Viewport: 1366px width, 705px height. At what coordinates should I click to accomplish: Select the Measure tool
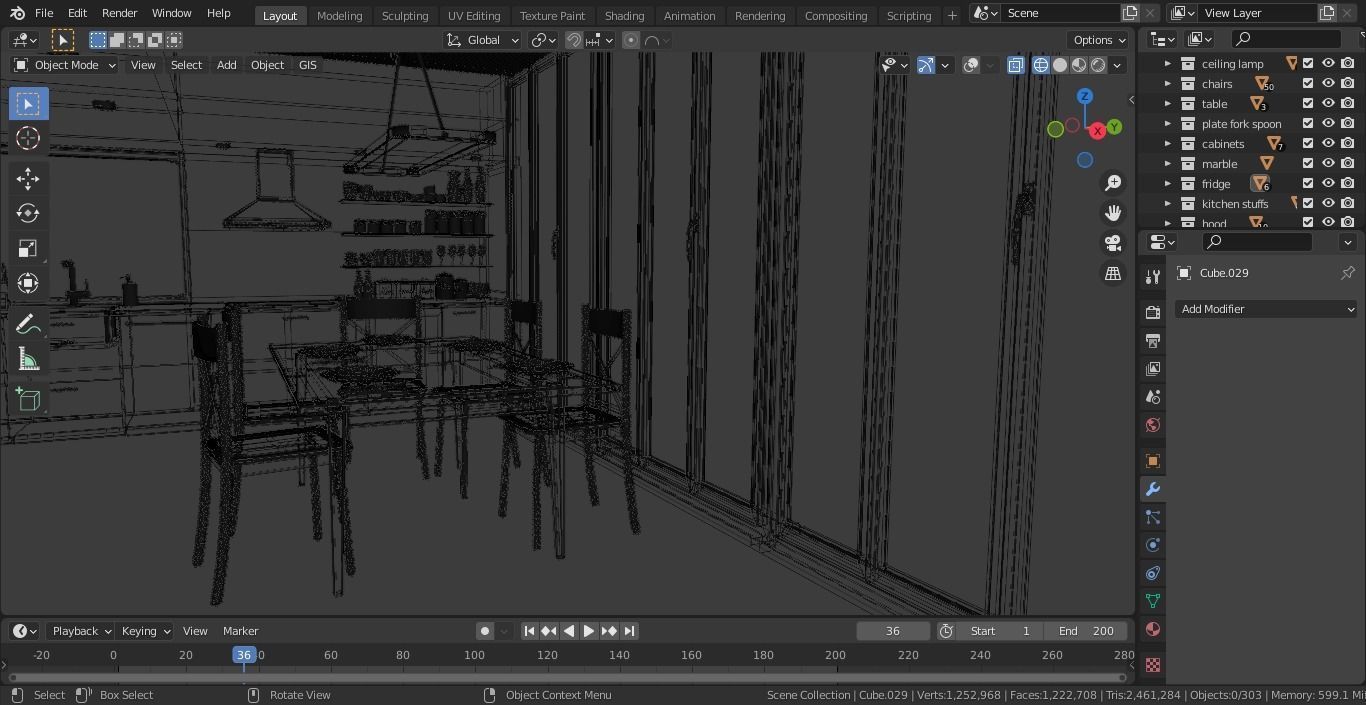[x=28, y=359]
